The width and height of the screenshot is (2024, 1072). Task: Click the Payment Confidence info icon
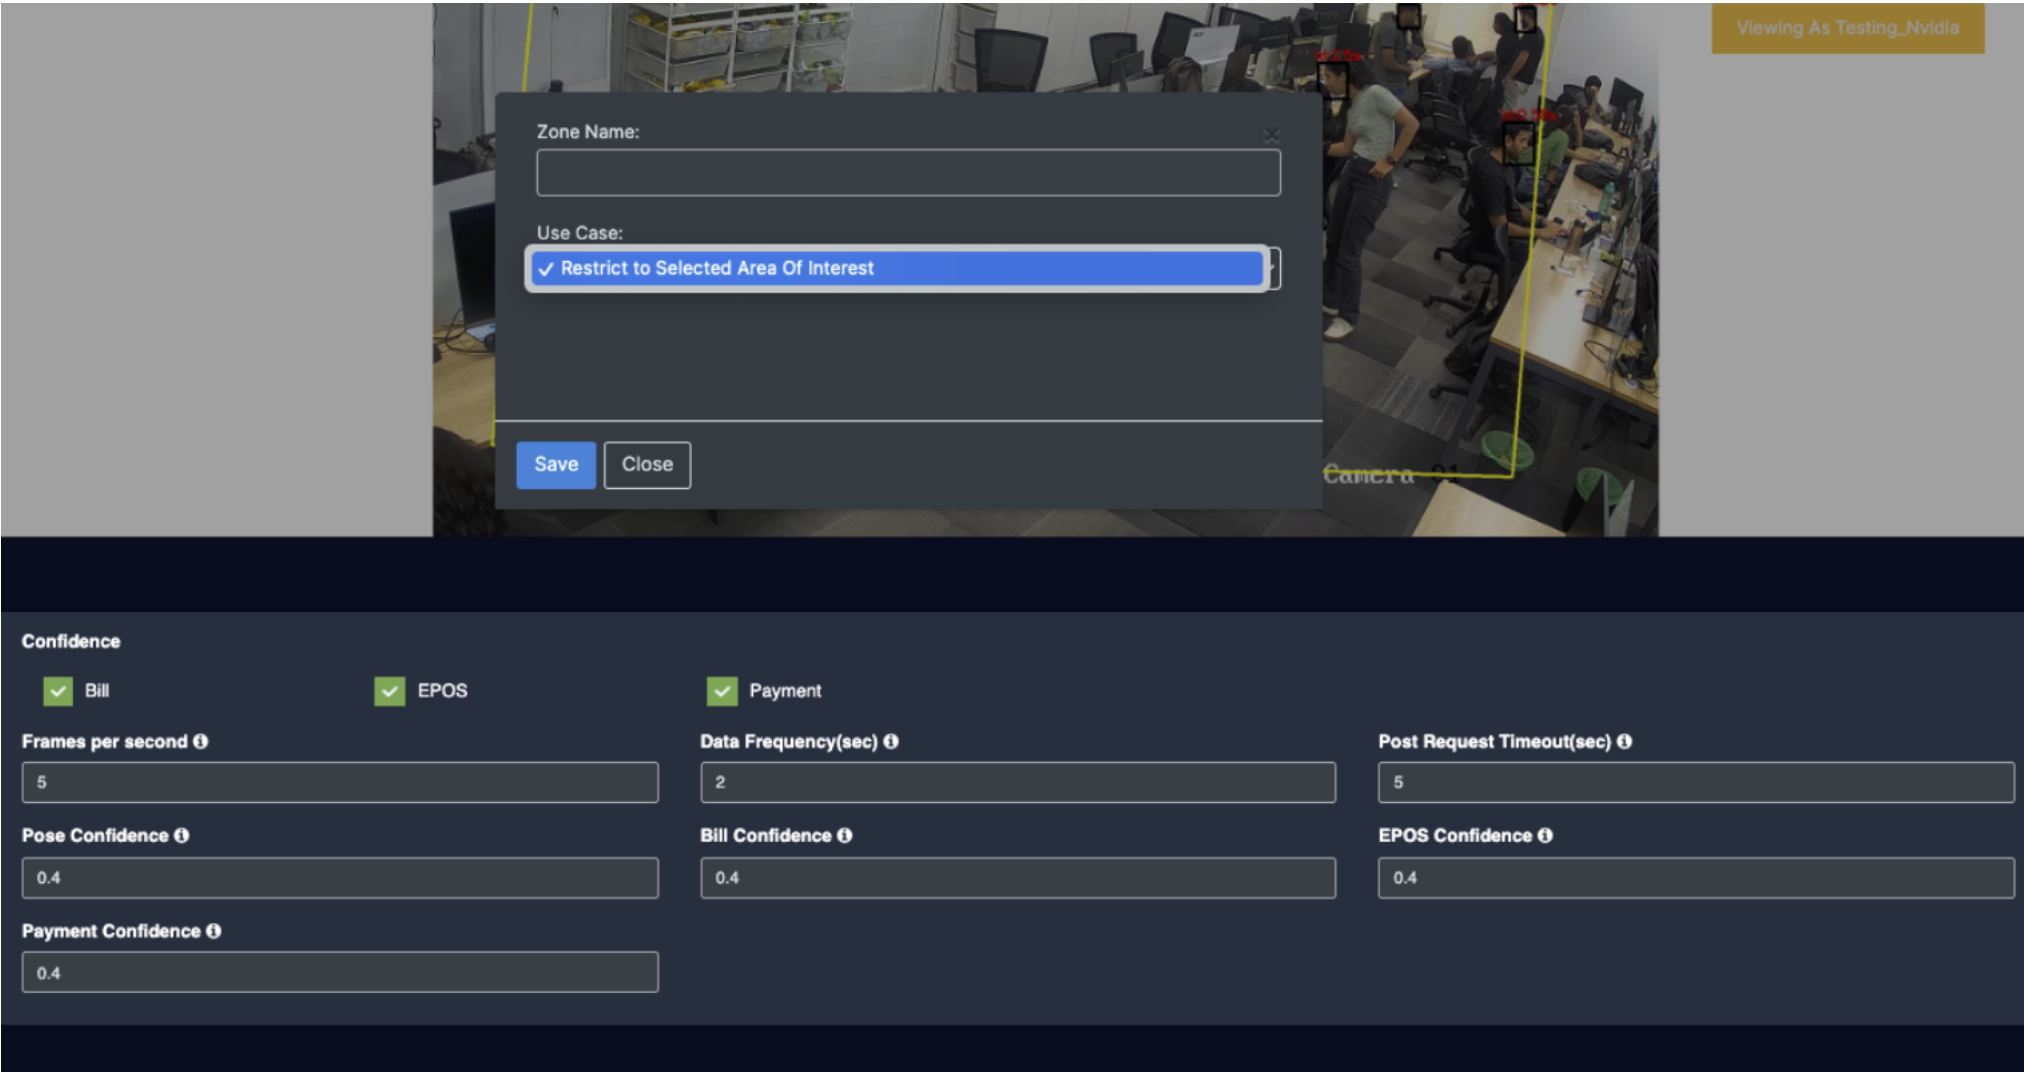[213, 931]
